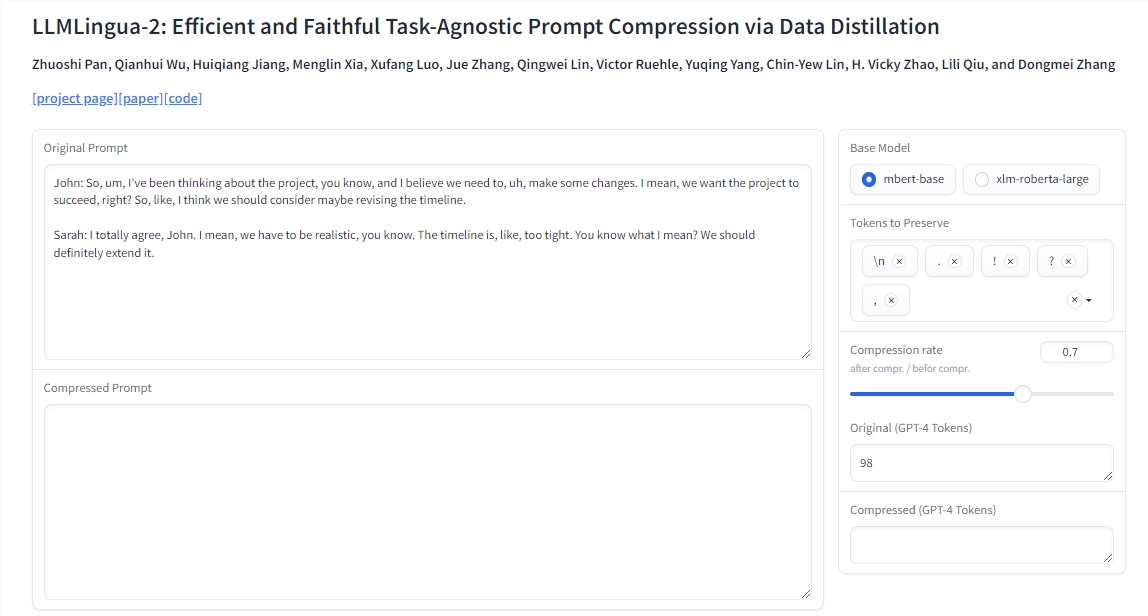
Task: Click the compression rate slider handle
Action: click(1022, 394)
